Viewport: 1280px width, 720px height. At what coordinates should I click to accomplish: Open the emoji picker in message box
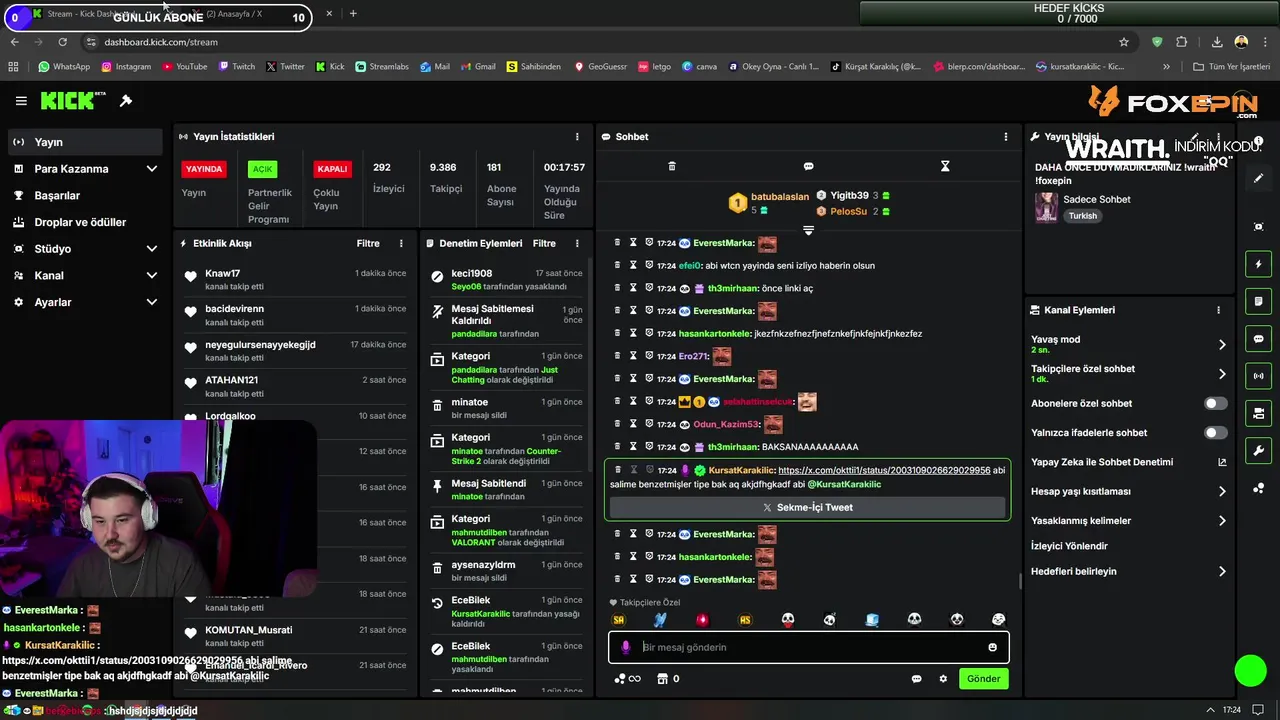993,647
